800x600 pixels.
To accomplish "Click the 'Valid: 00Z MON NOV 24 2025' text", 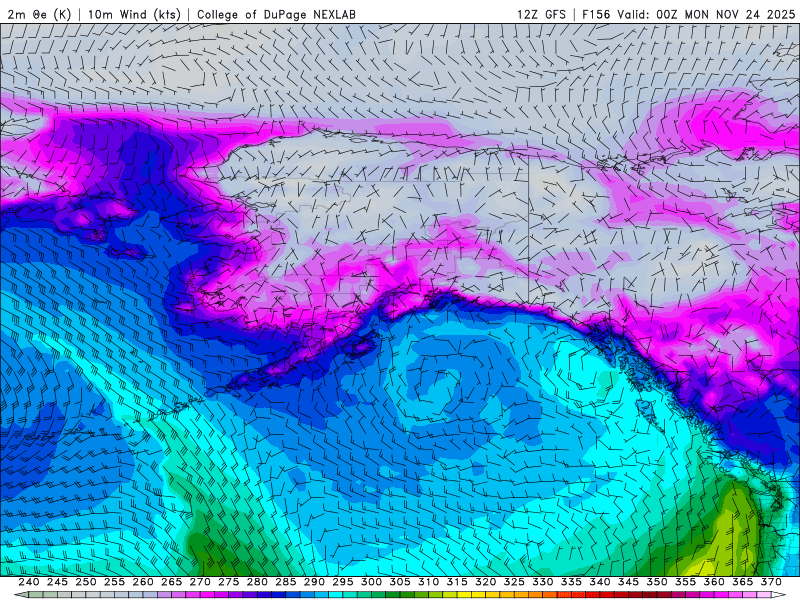I will (x=706, y=14).
